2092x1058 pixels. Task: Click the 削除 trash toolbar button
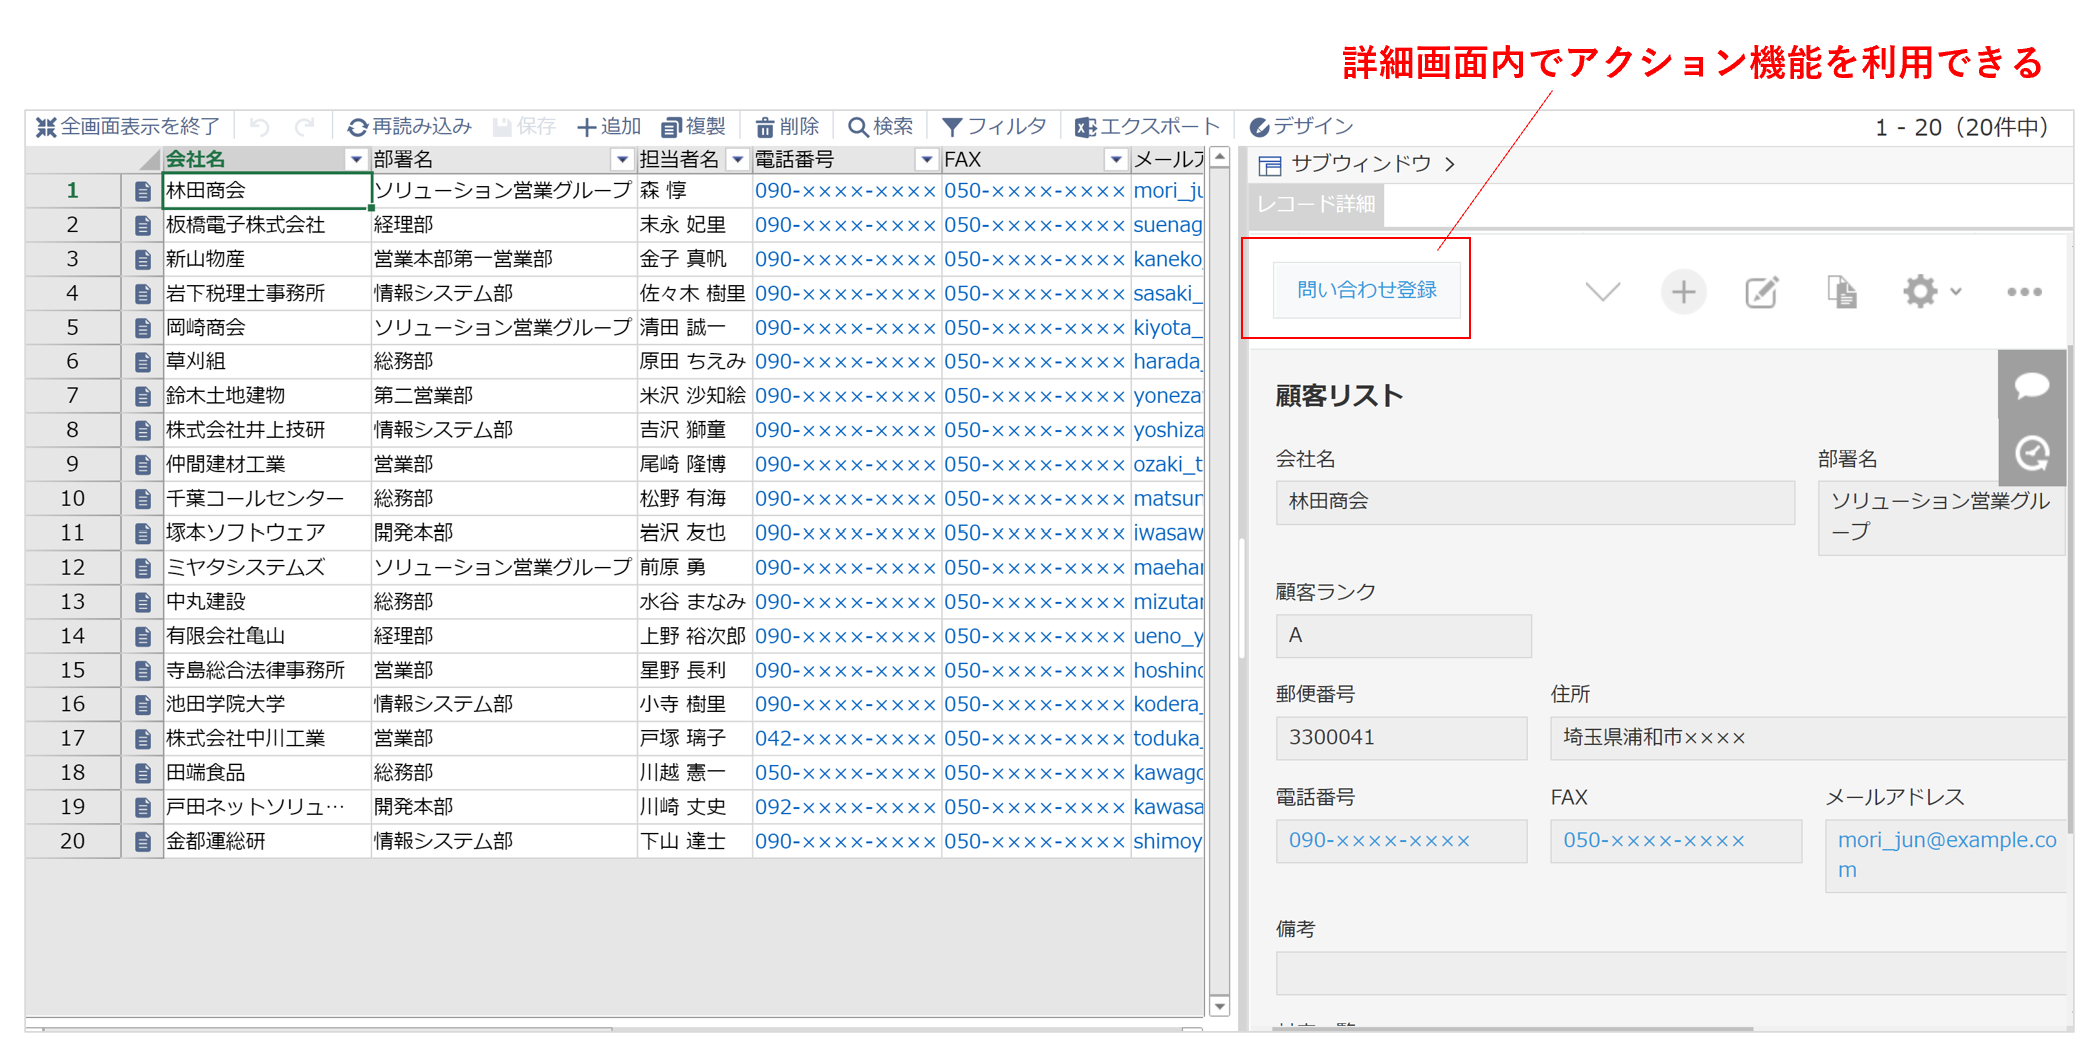click(787, 127)
